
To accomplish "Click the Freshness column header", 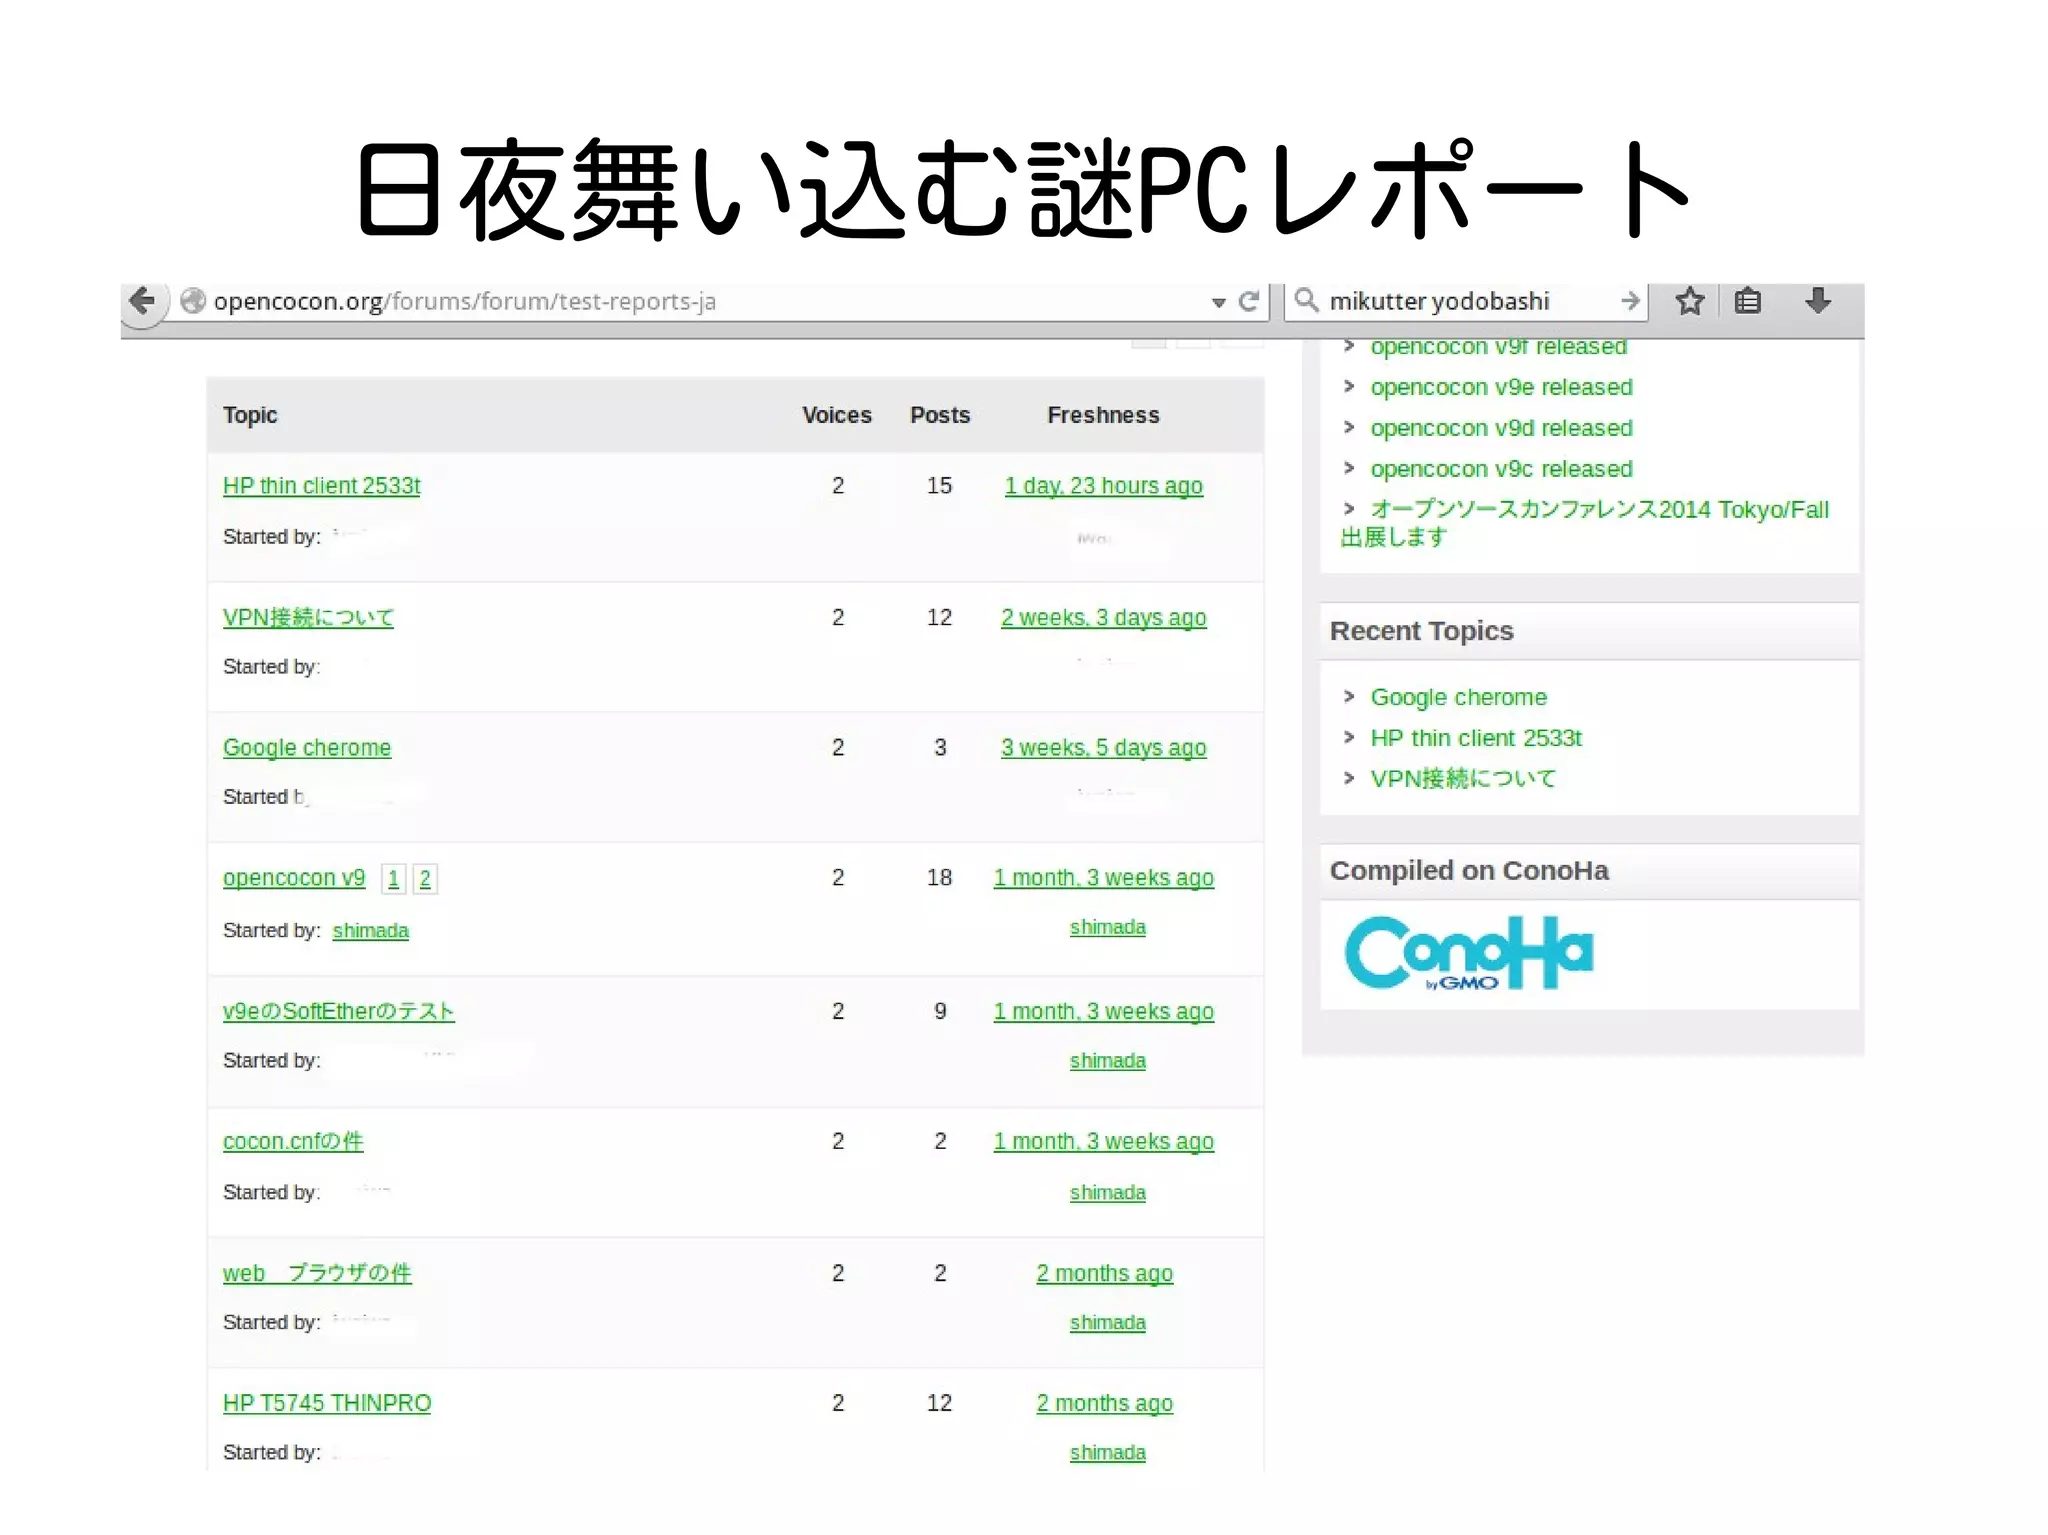I will [1103, 415].
